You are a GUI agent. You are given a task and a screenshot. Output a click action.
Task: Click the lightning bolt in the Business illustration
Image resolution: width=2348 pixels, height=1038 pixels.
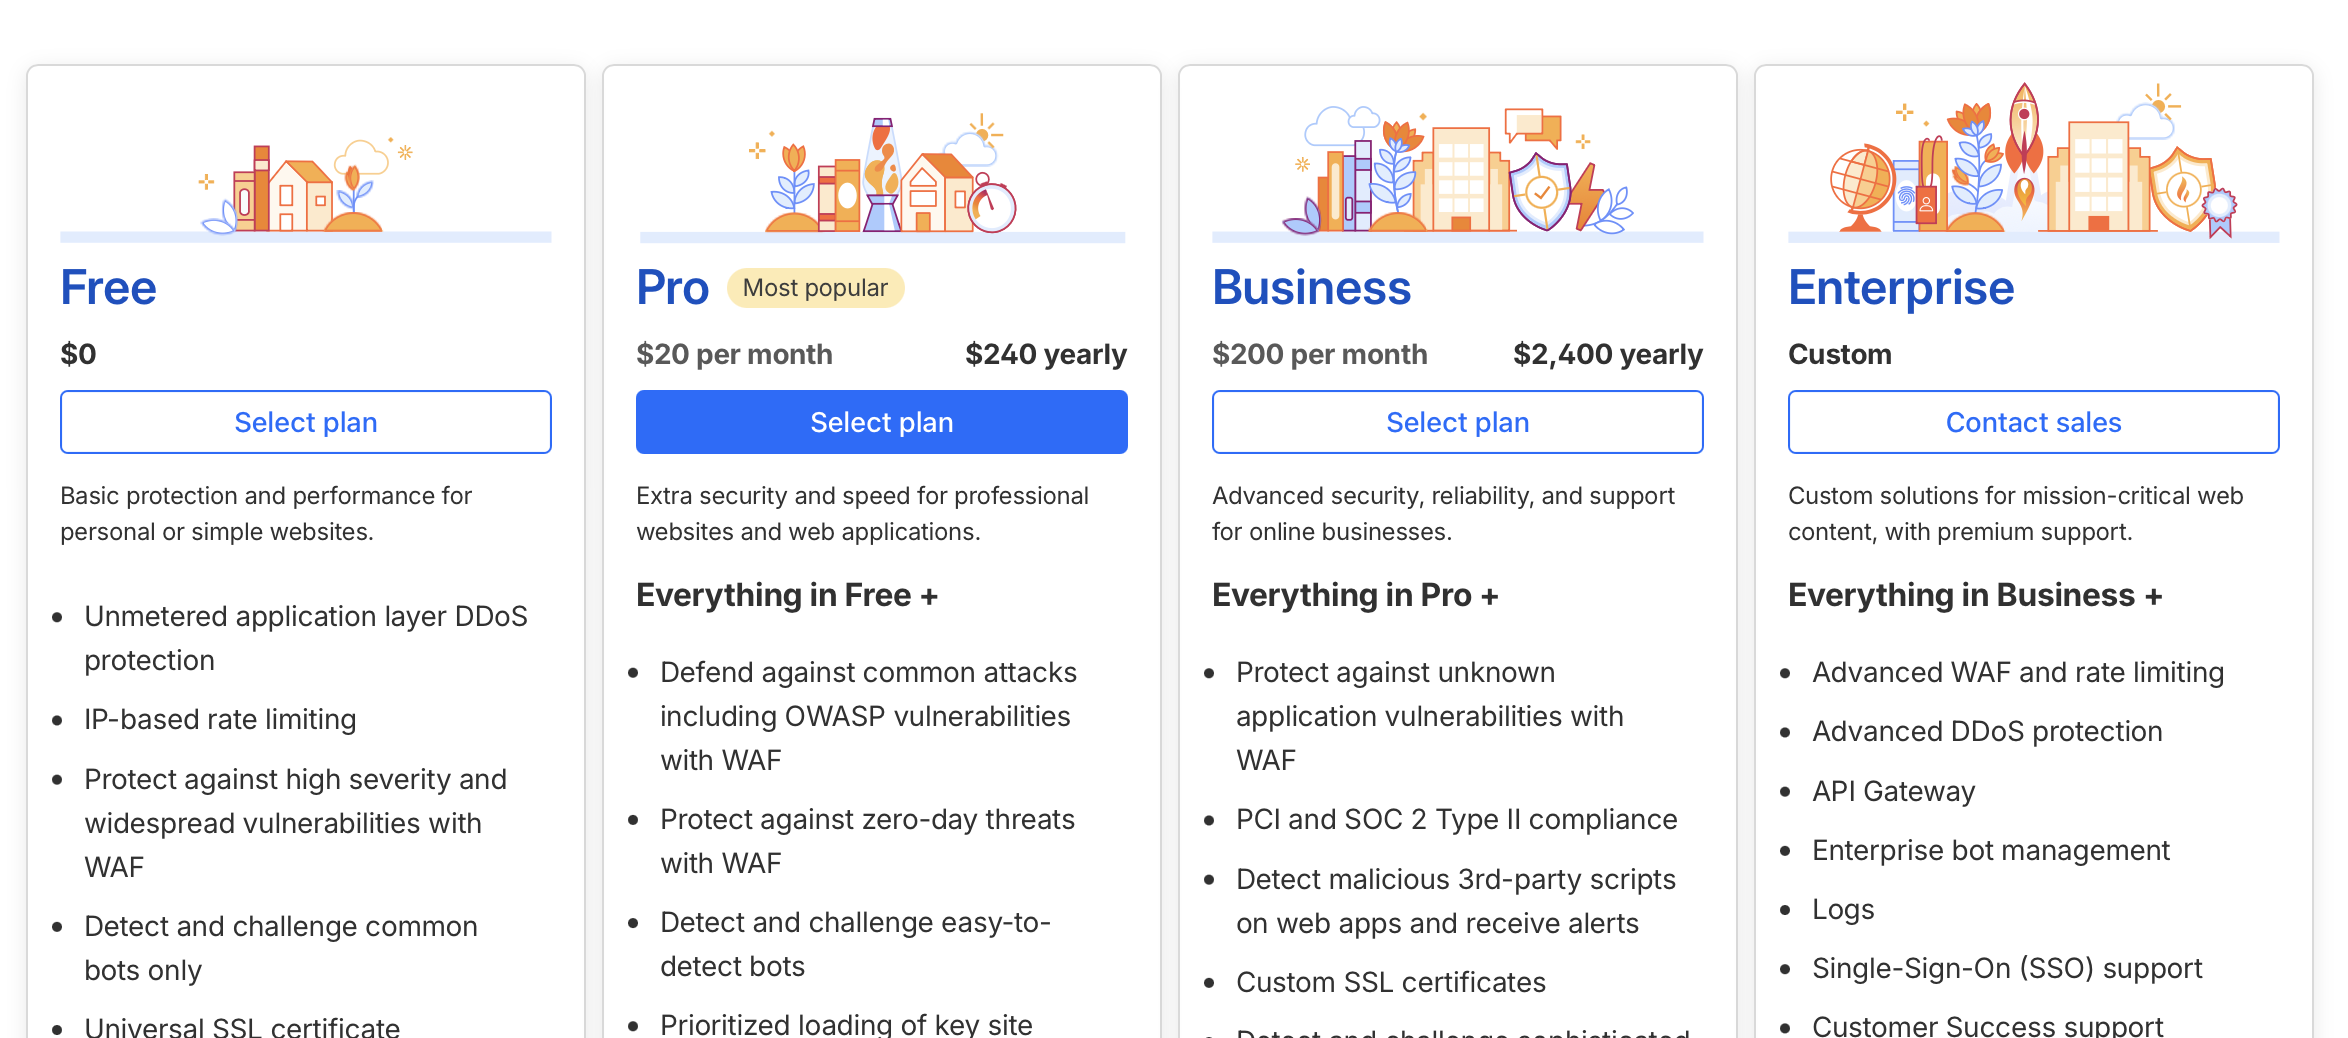(x=1585, y=194)
